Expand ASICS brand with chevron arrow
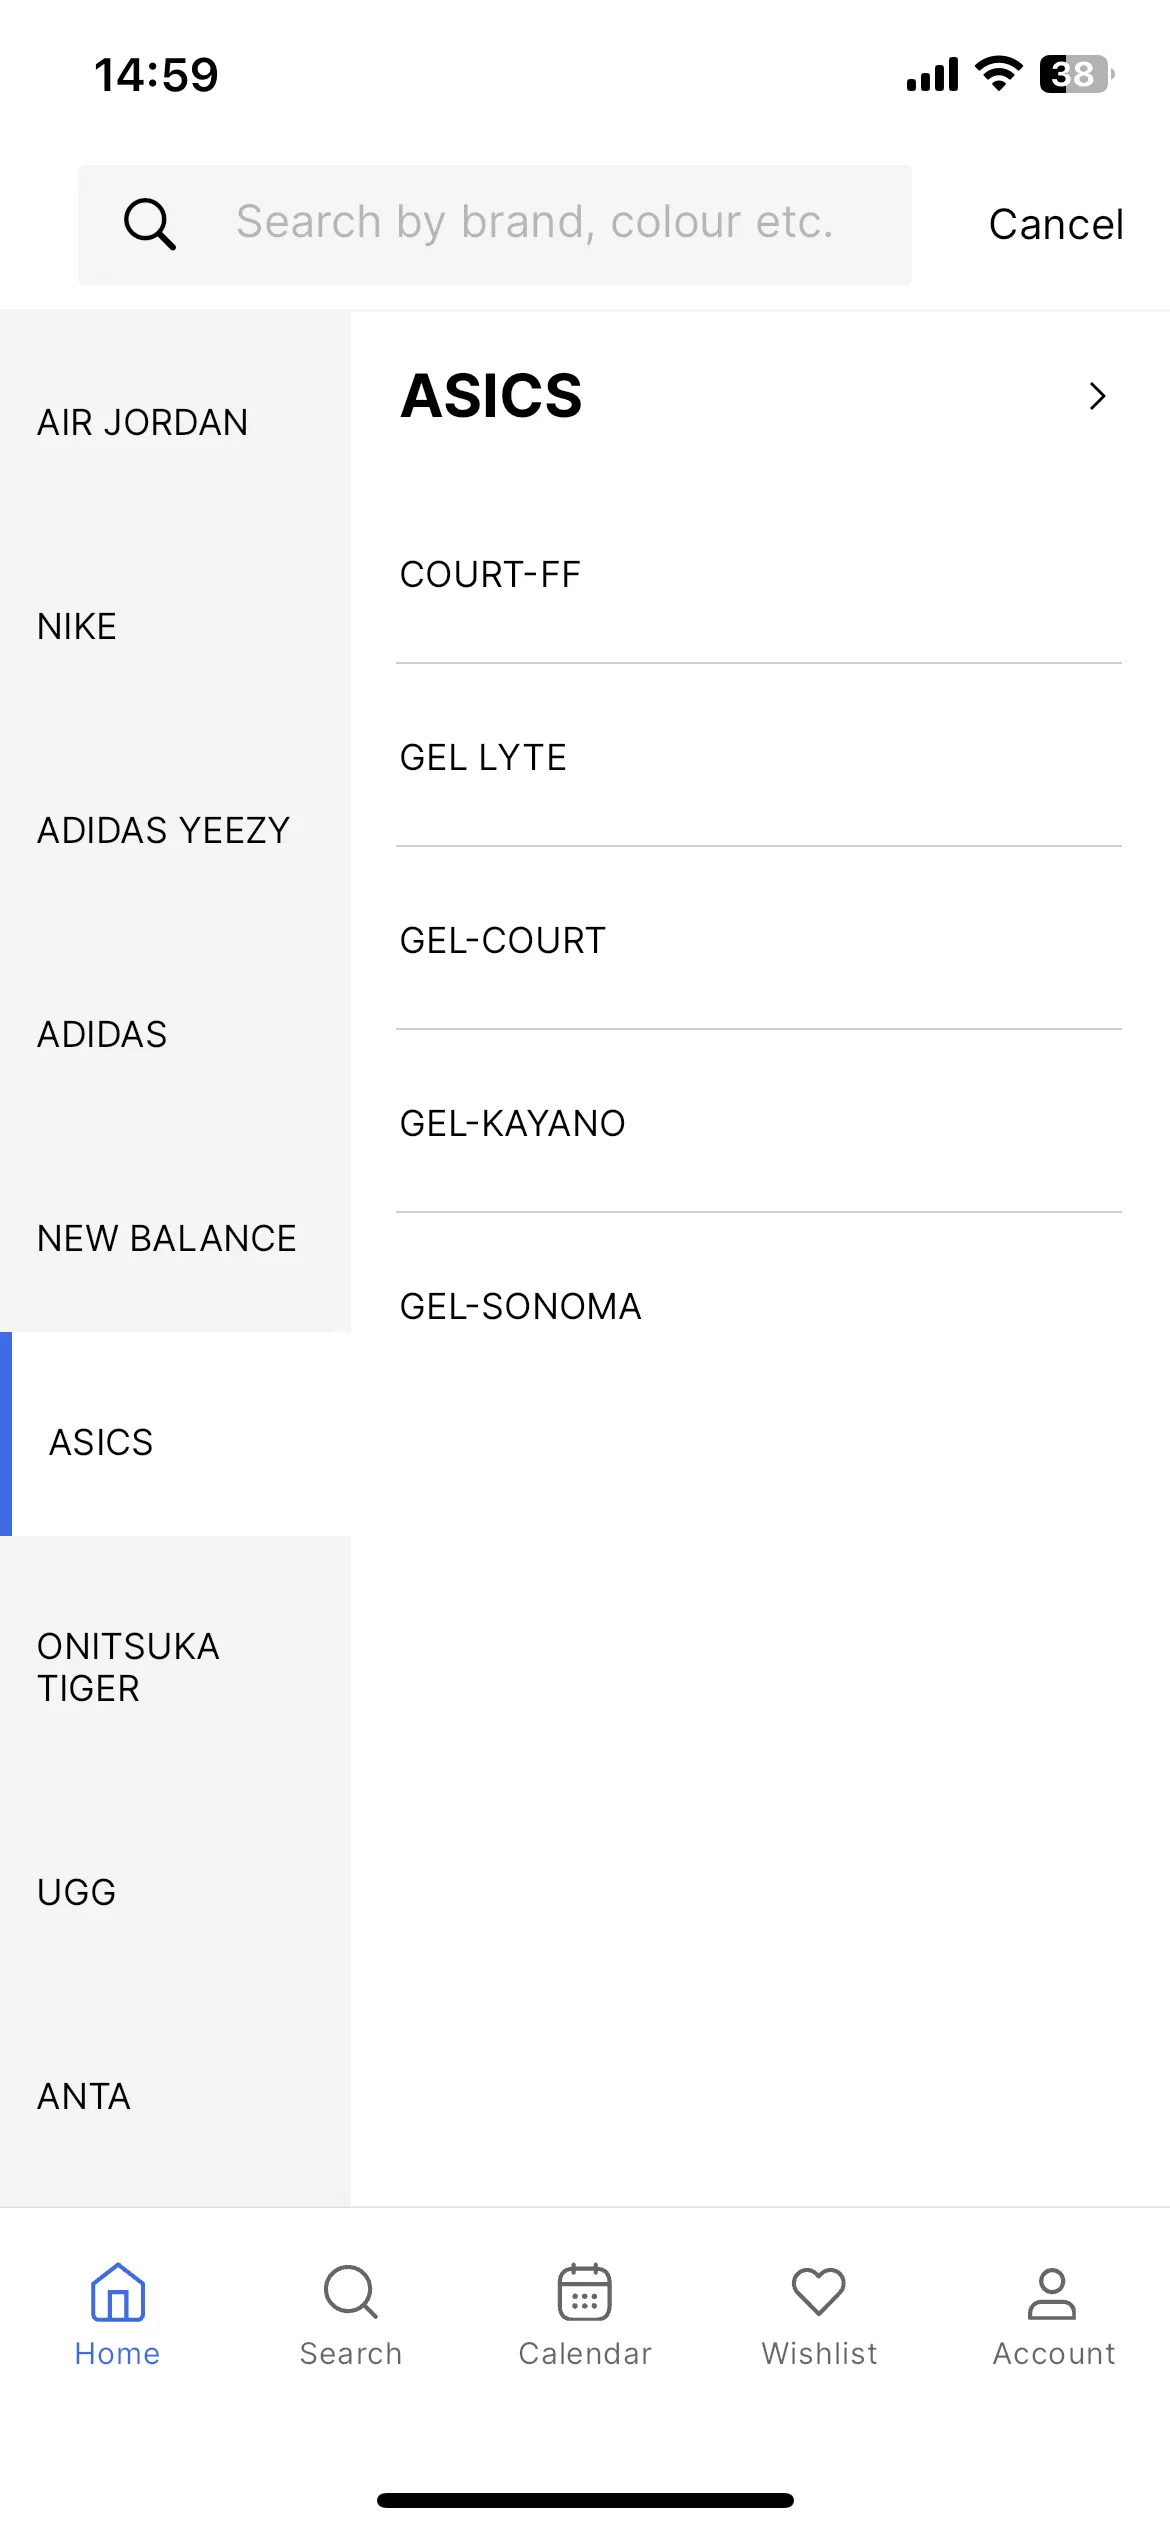Image resolution: width=1170 pixels, height=2532 pixels. [x=1097, y=396]
